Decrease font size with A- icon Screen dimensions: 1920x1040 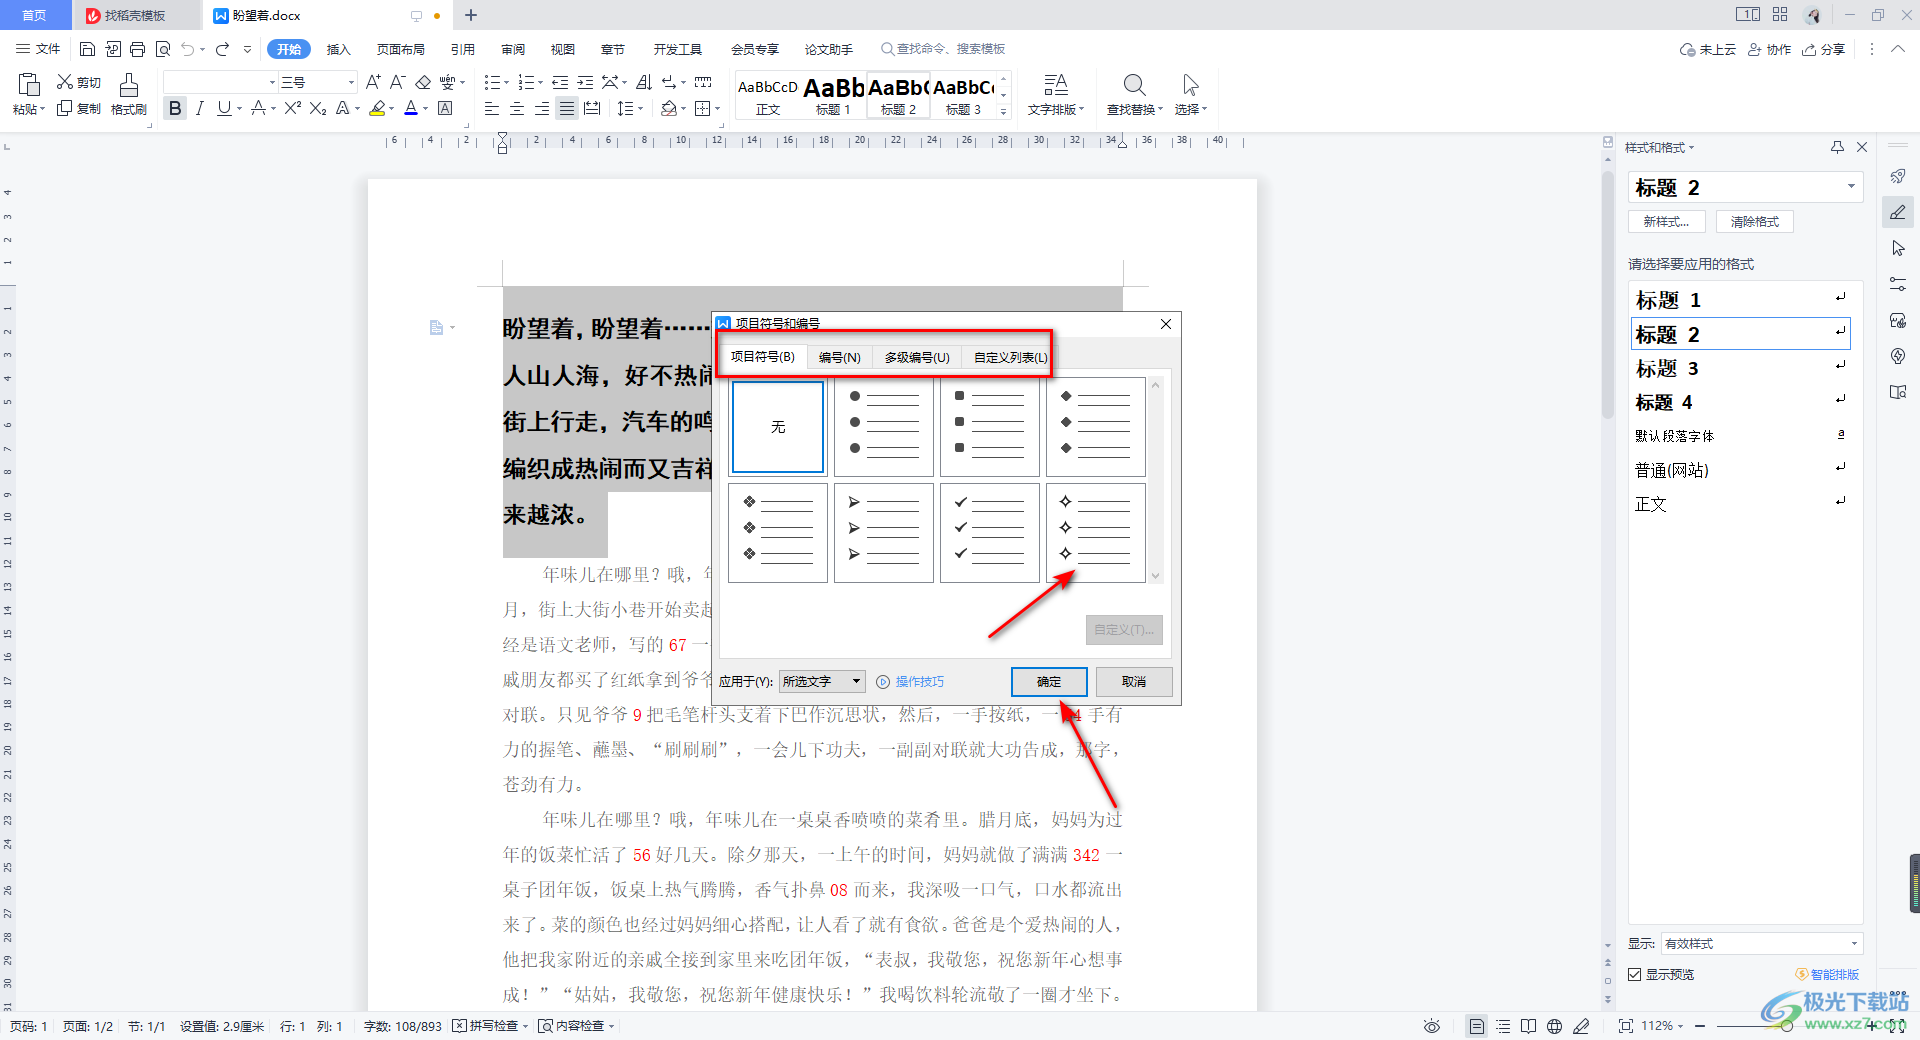(398, 82)
